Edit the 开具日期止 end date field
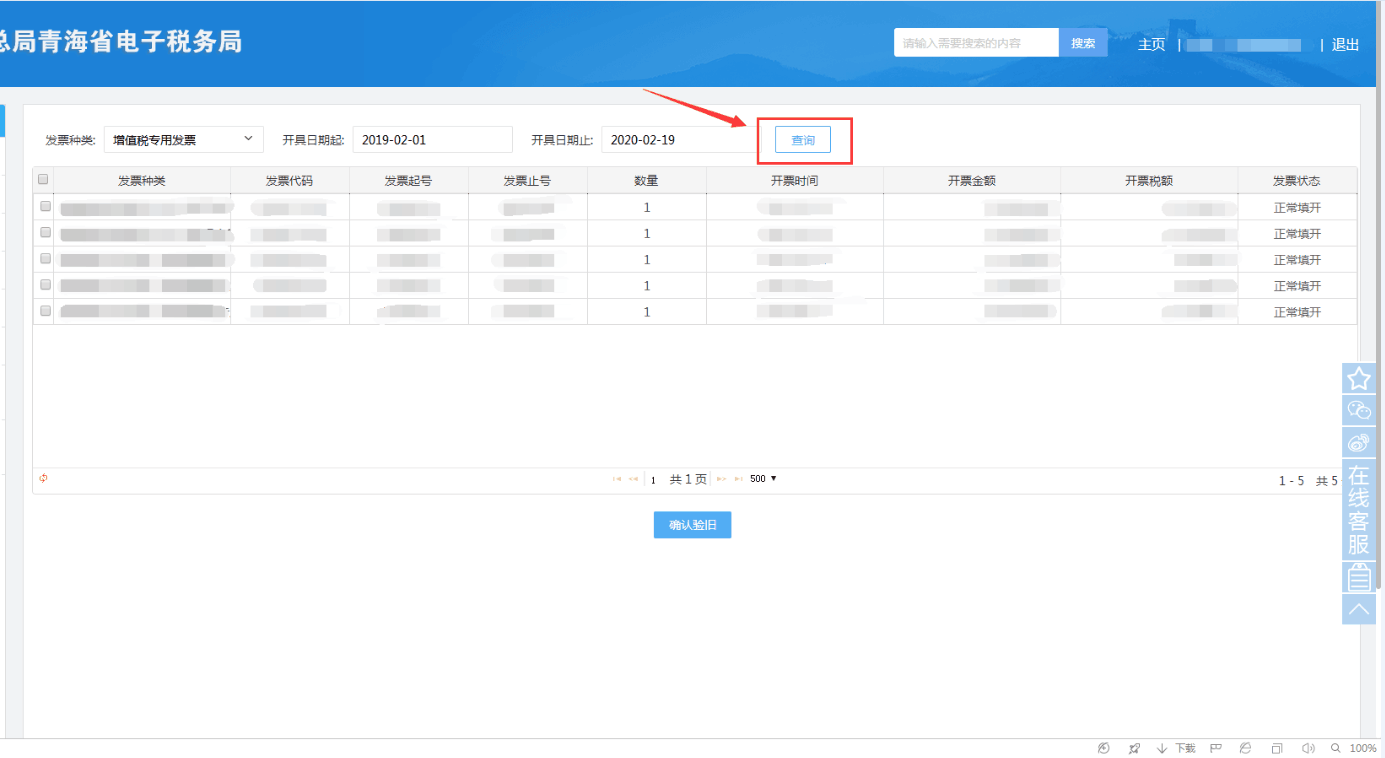Screen dimensions: 1385x758 coord(680,140)
